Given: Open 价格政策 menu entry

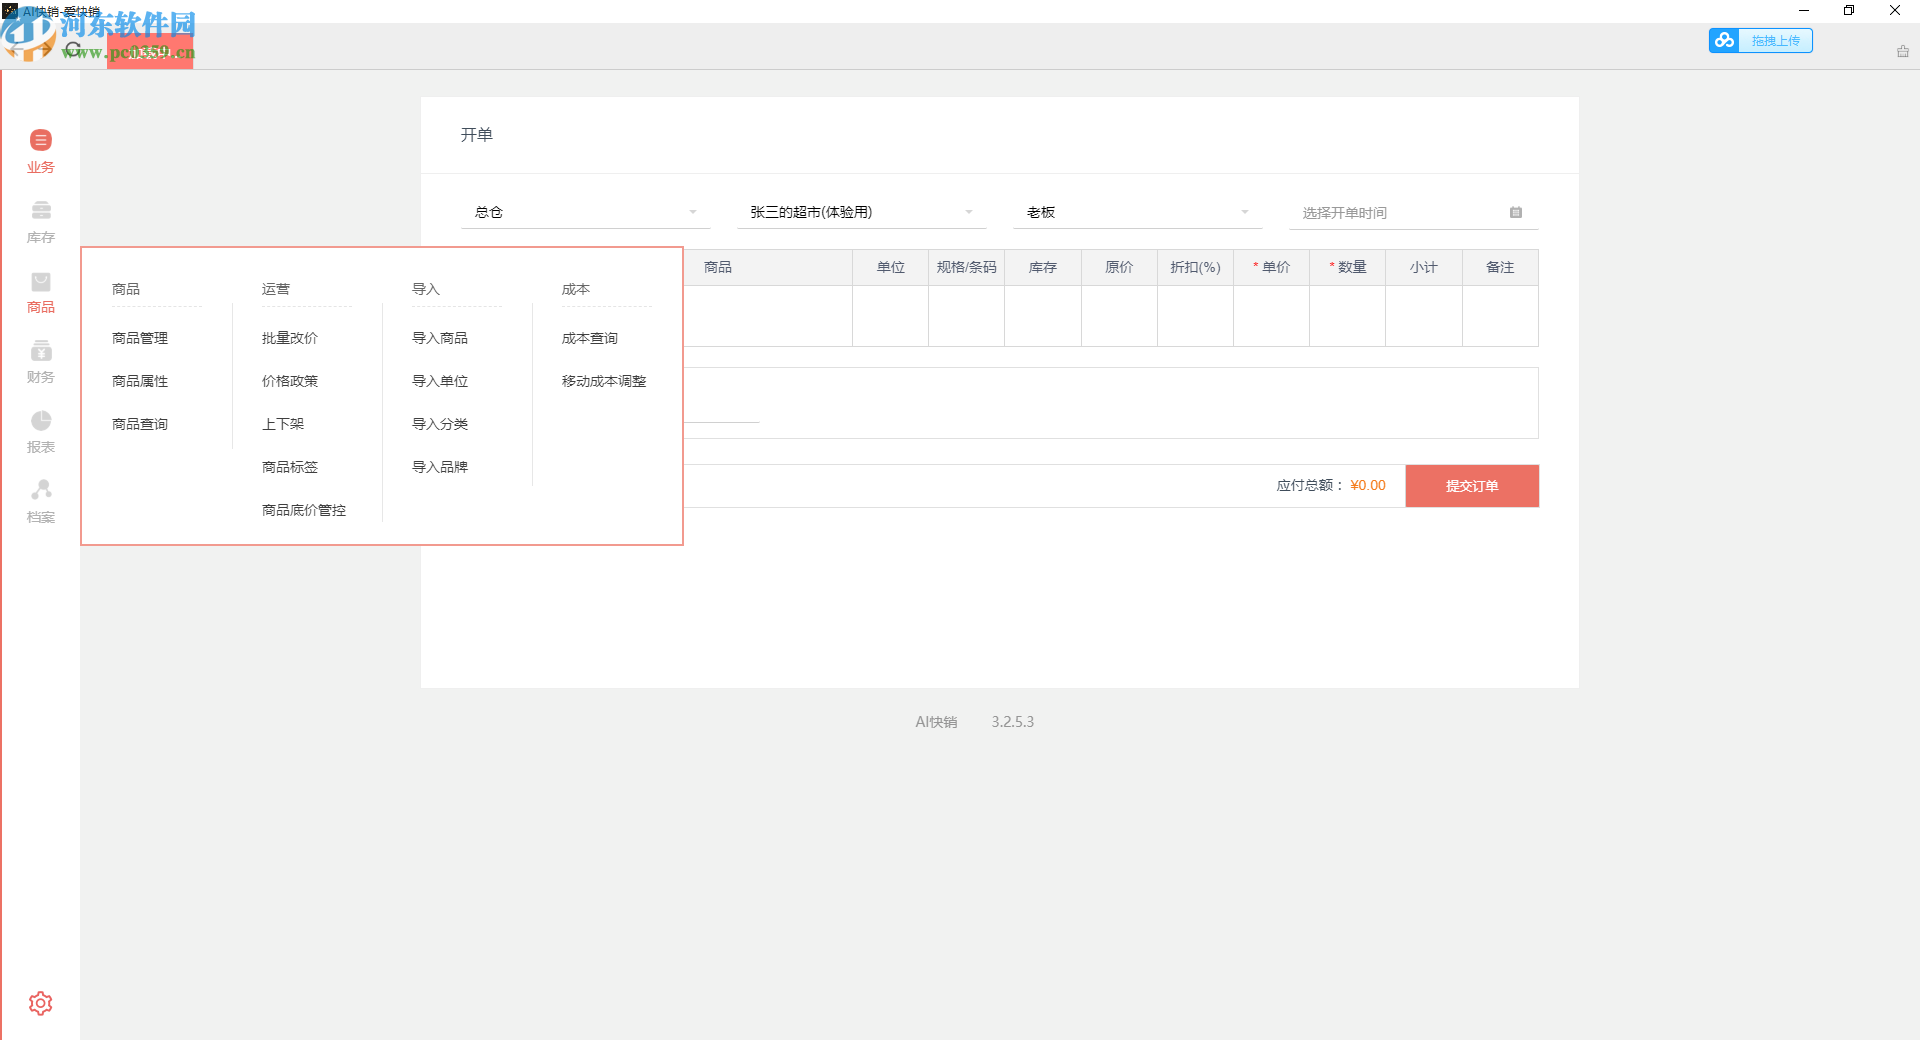Looking at the screenshot, I should point(290,381).
